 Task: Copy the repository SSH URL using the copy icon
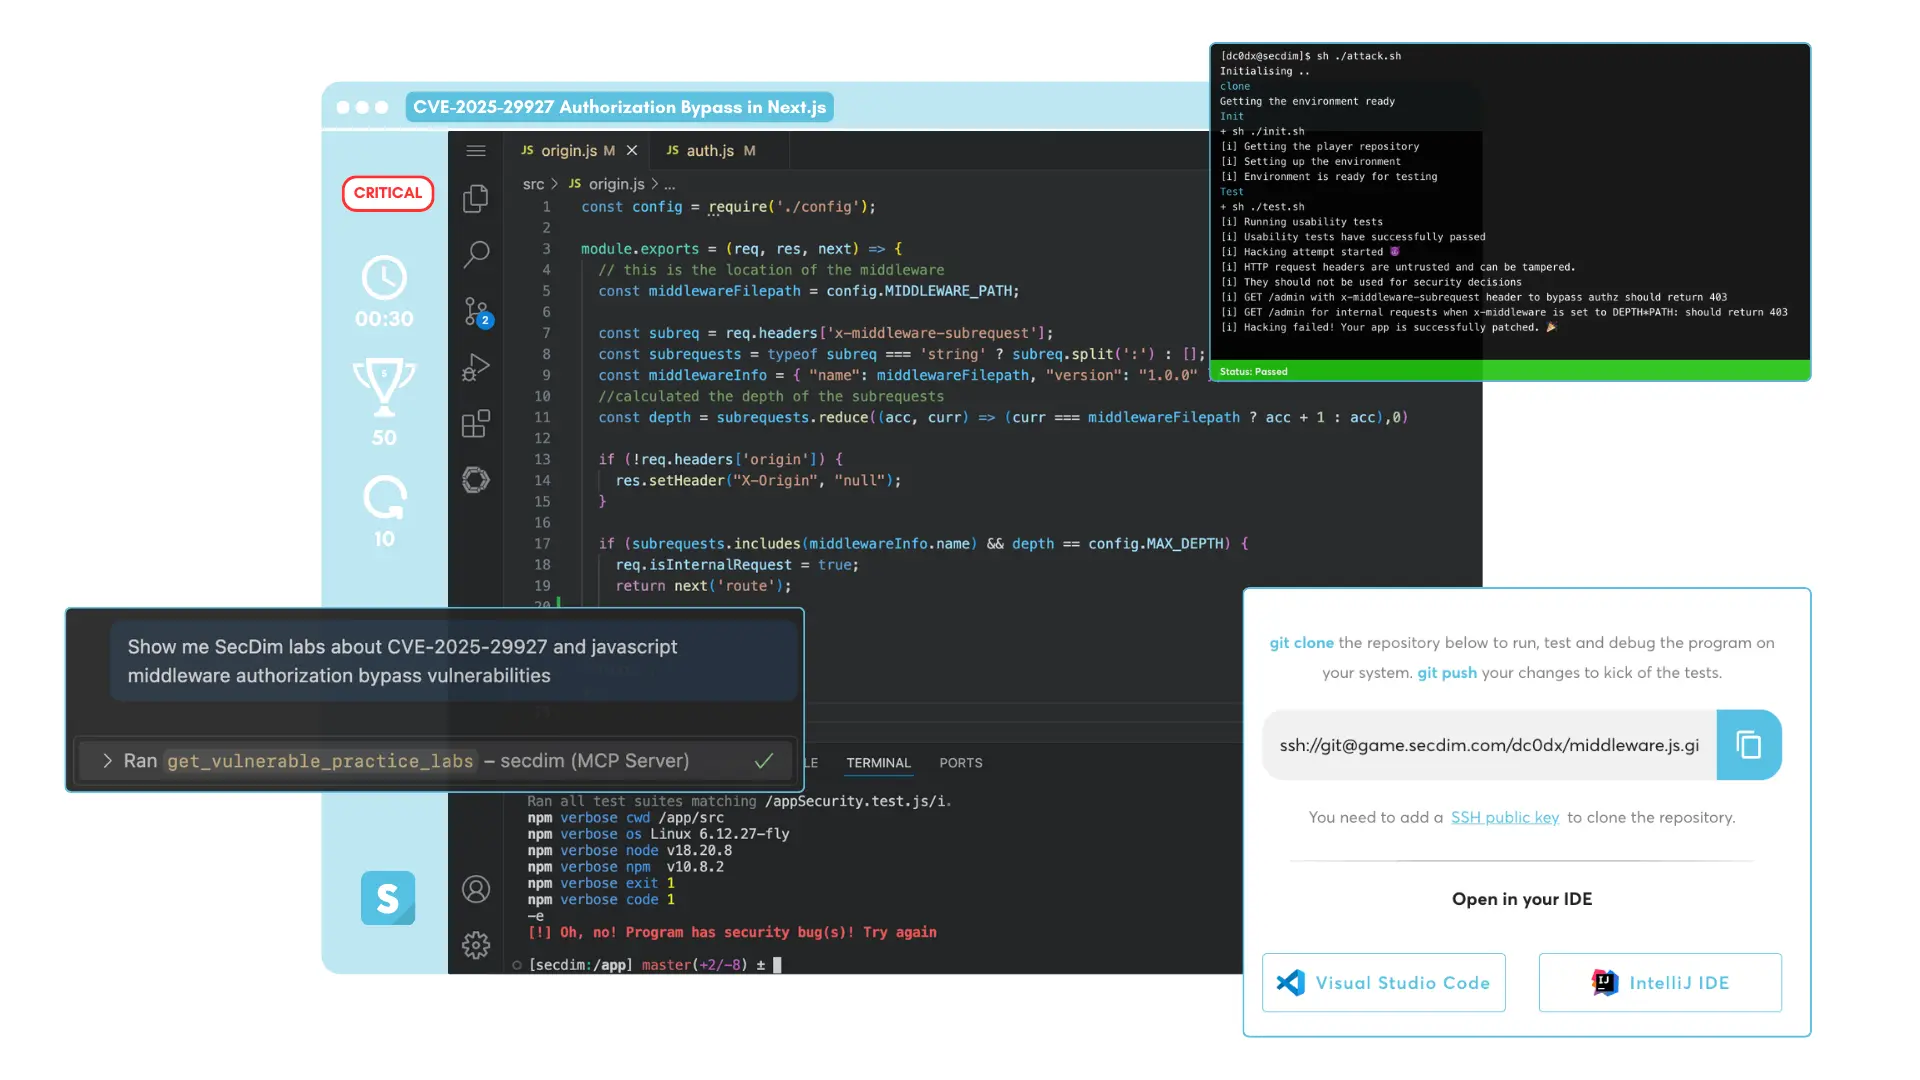(1748, 744)
